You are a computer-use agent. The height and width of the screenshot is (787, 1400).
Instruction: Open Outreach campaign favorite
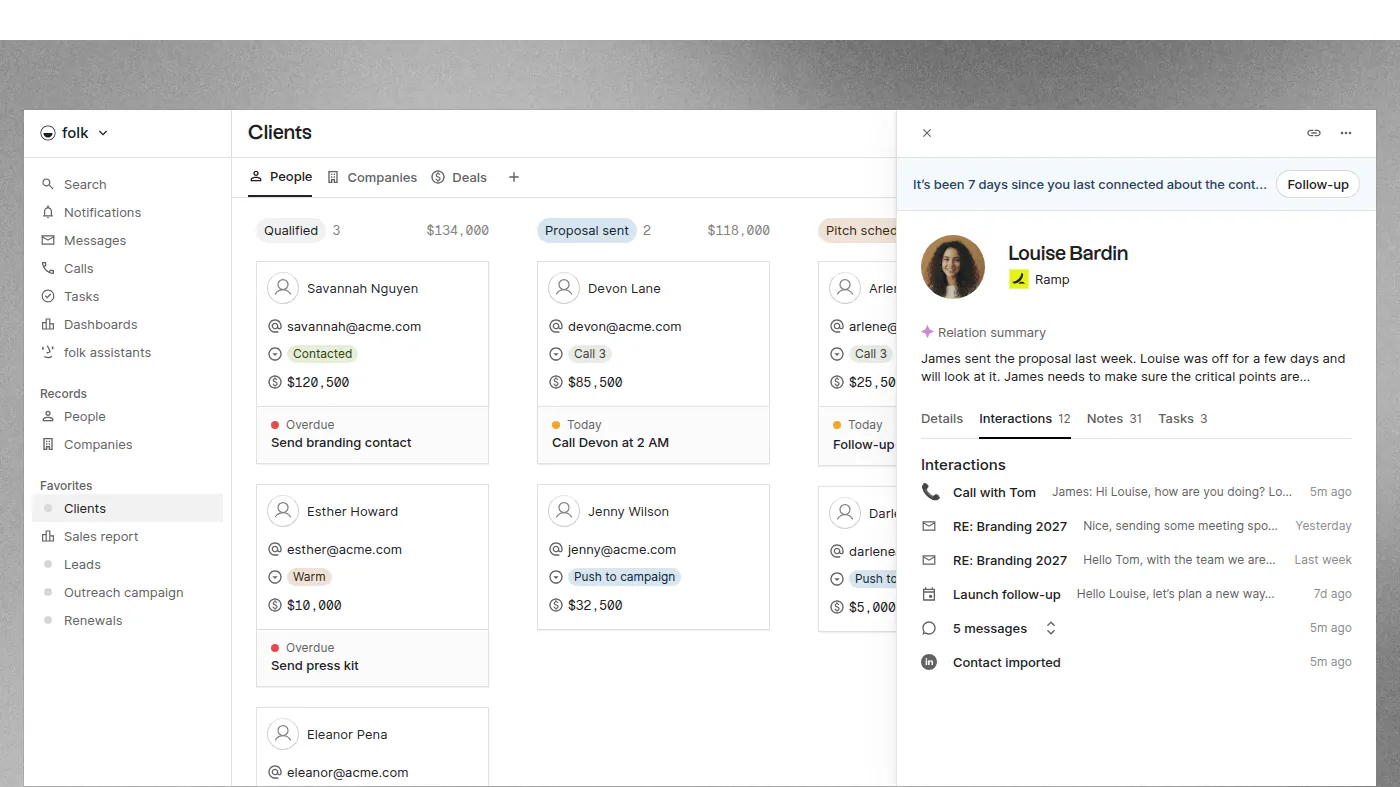pyautogui.click(x=127, y=592)
